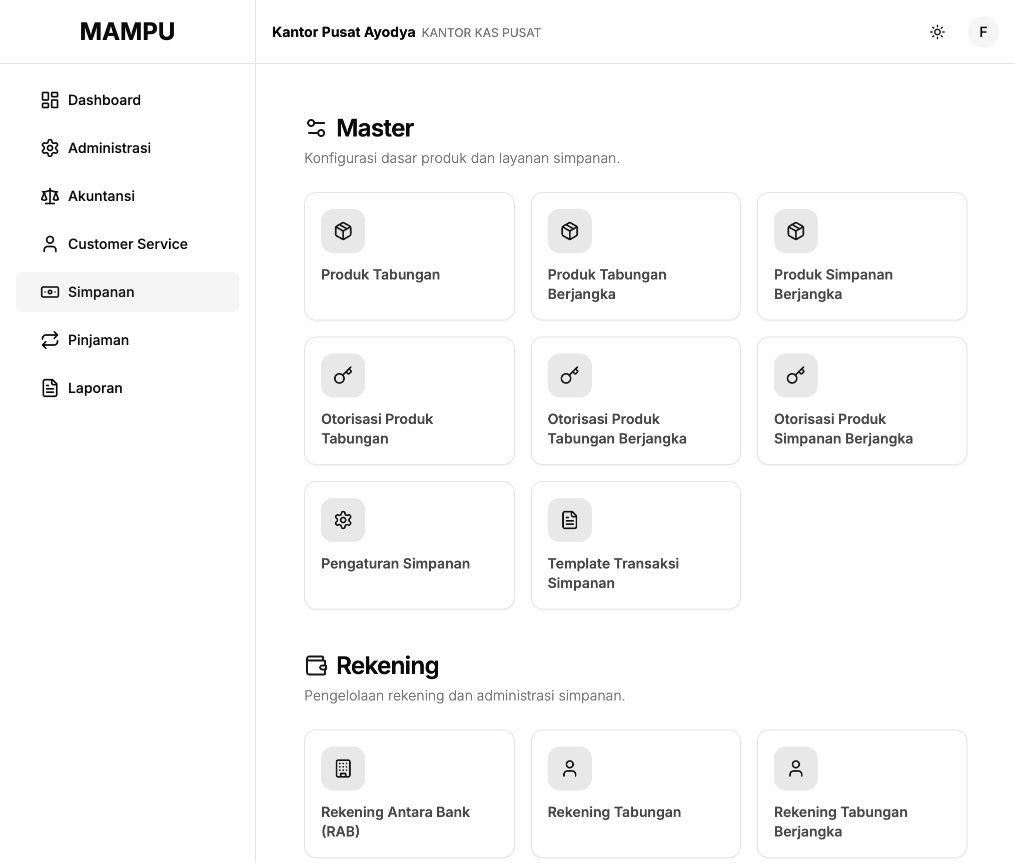1015x863 pixels.
Task: Click the KANTOR KAS PUSAT label
Action: pos(481,33)
